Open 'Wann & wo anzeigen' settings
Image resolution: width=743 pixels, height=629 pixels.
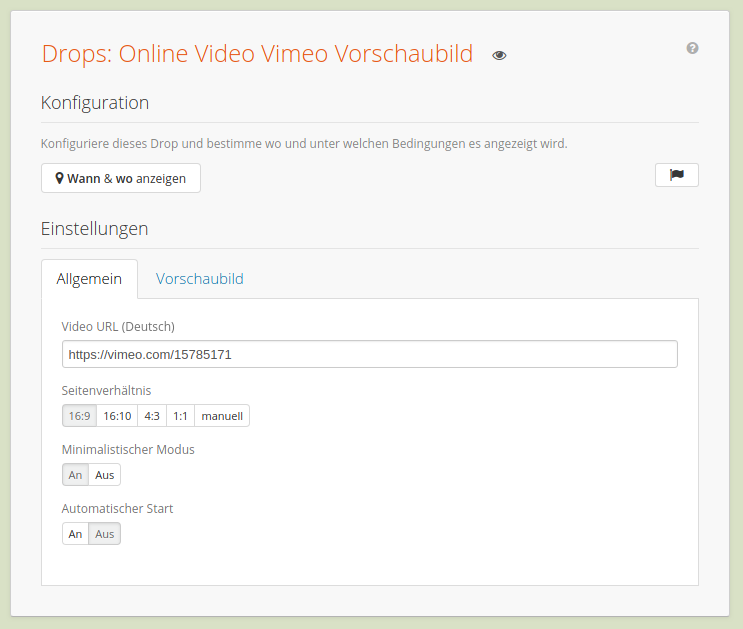pos(121,178)
